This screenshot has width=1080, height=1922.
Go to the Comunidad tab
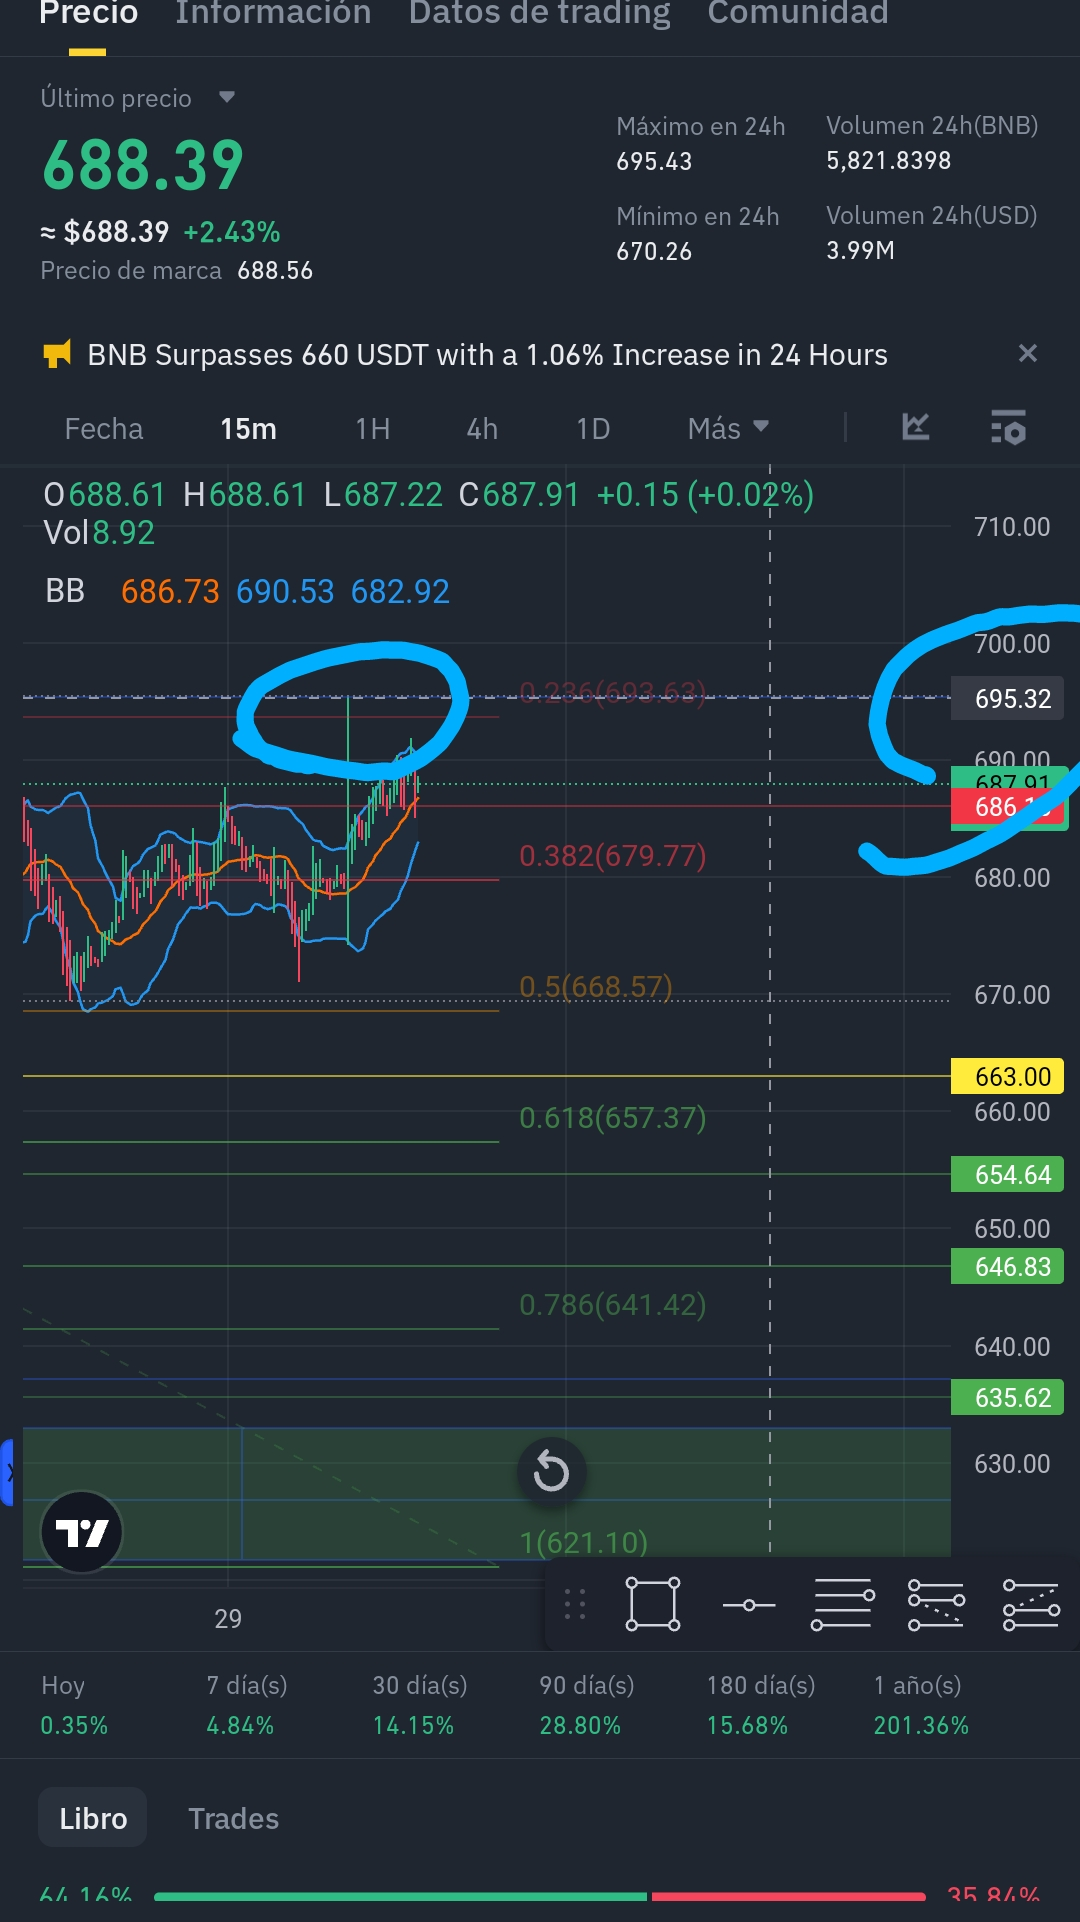click(797, 14)
